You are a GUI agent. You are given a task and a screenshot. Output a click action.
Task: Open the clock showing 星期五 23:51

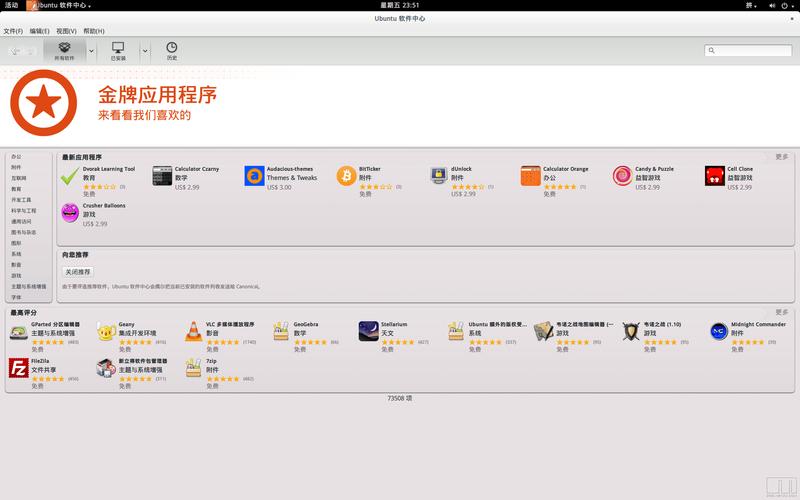(399, 5)
